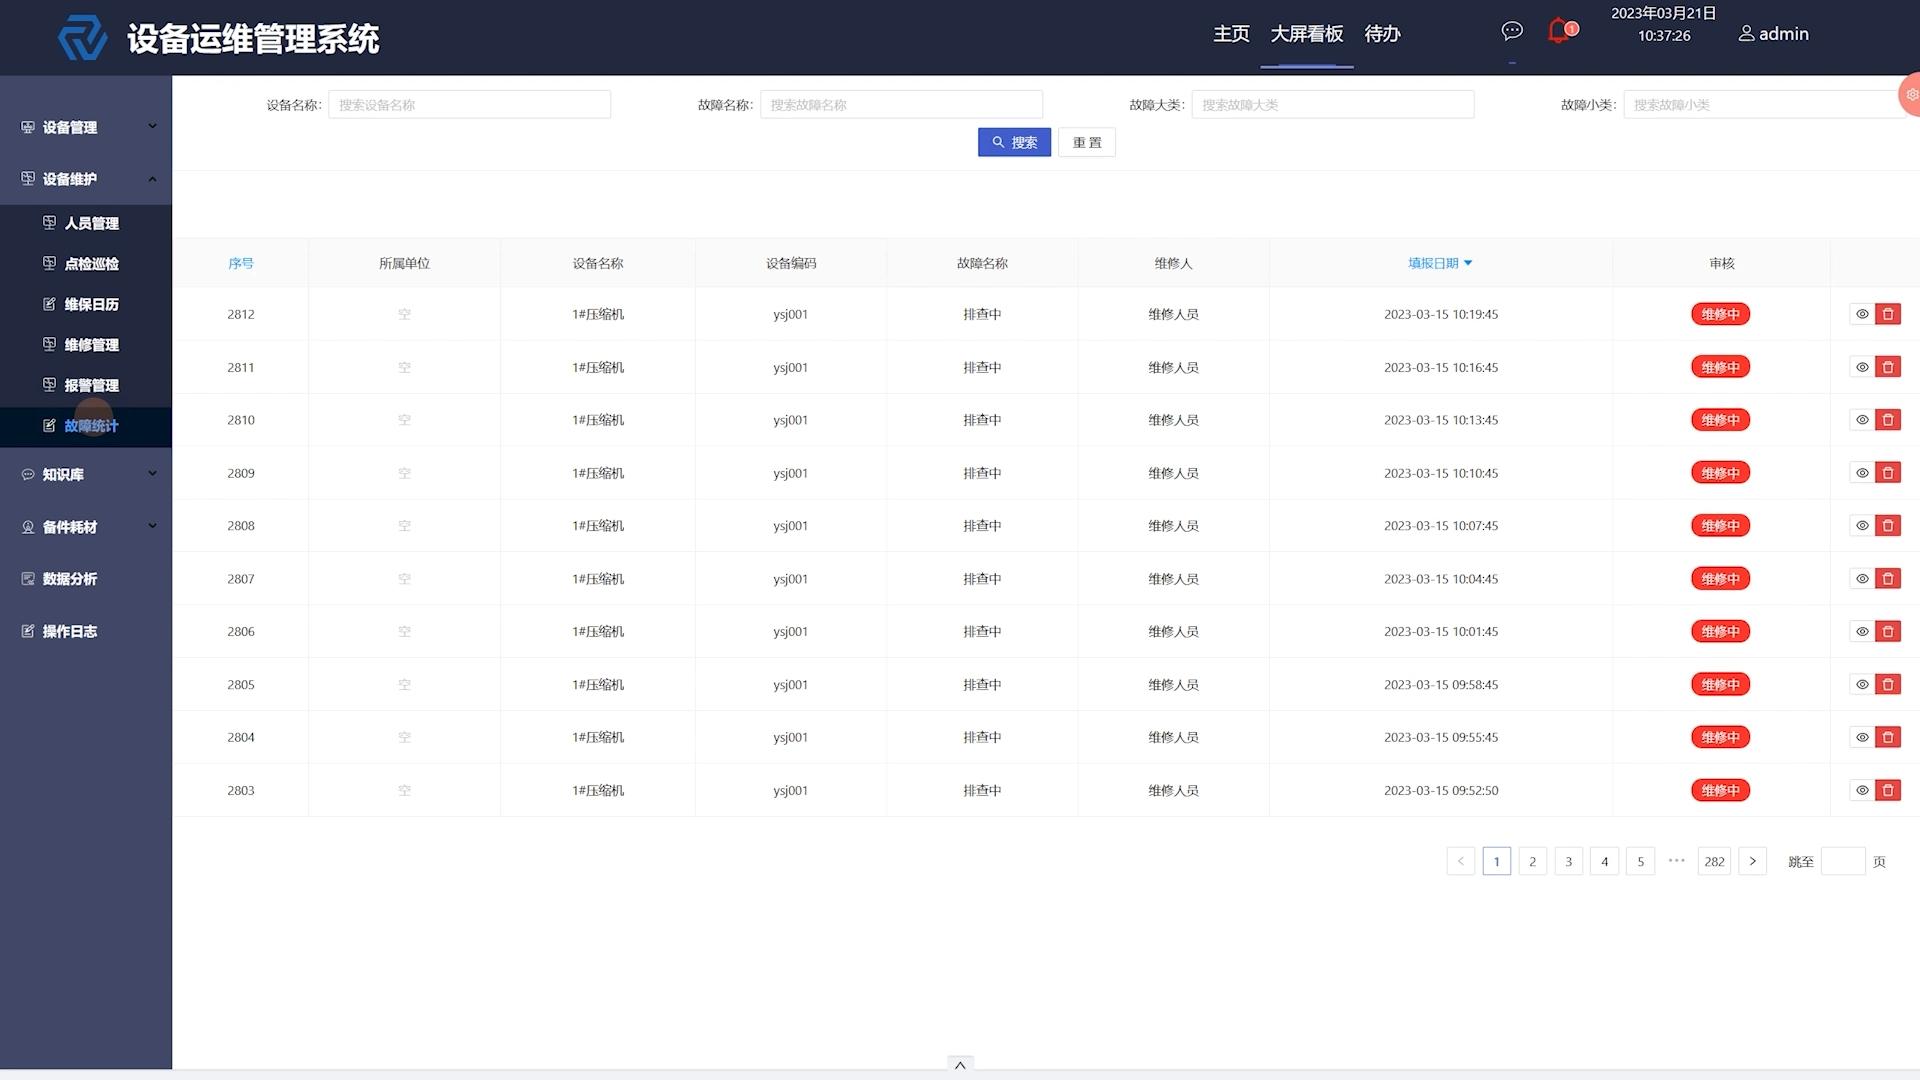This screenshot has height=1080, width=1920.
Task: Go to page 5
Action: coord(1640,861)
